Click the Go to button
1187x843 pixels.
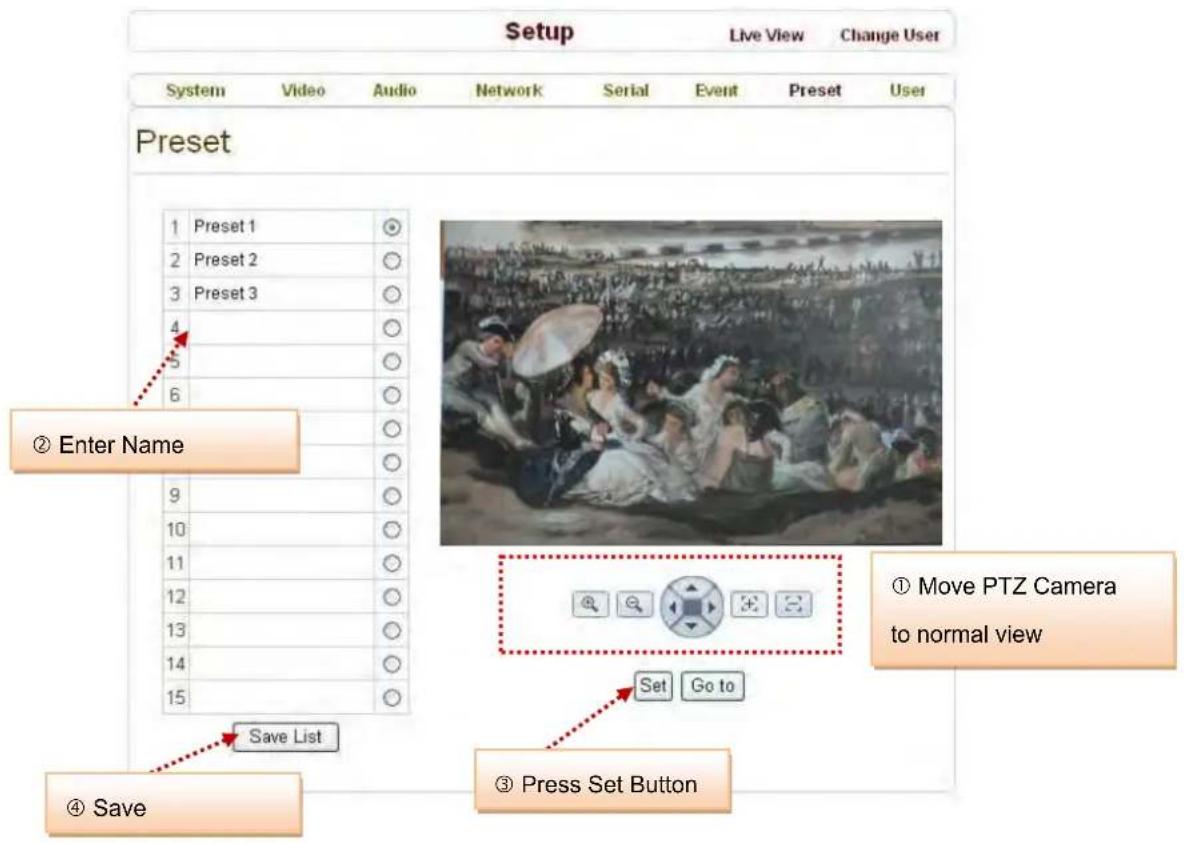[712, 686]
